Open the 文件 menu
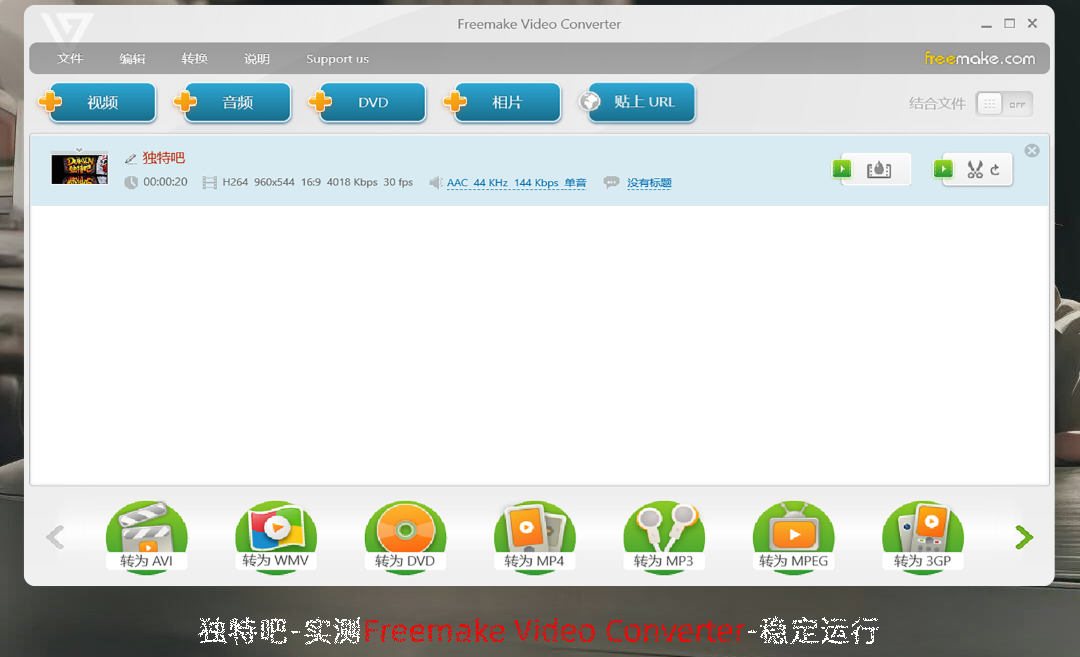The image size is (1080, 657). click(70, 59)
